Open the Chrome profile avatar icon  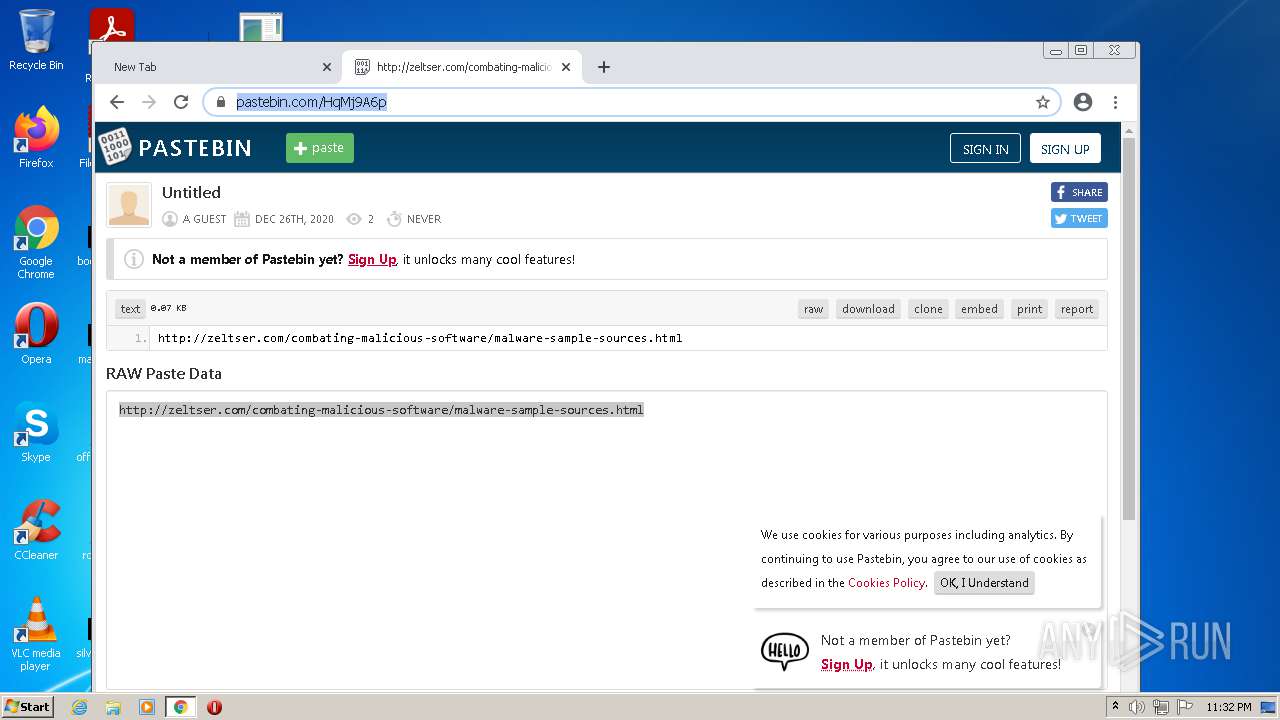click(x=1082, y=101)
